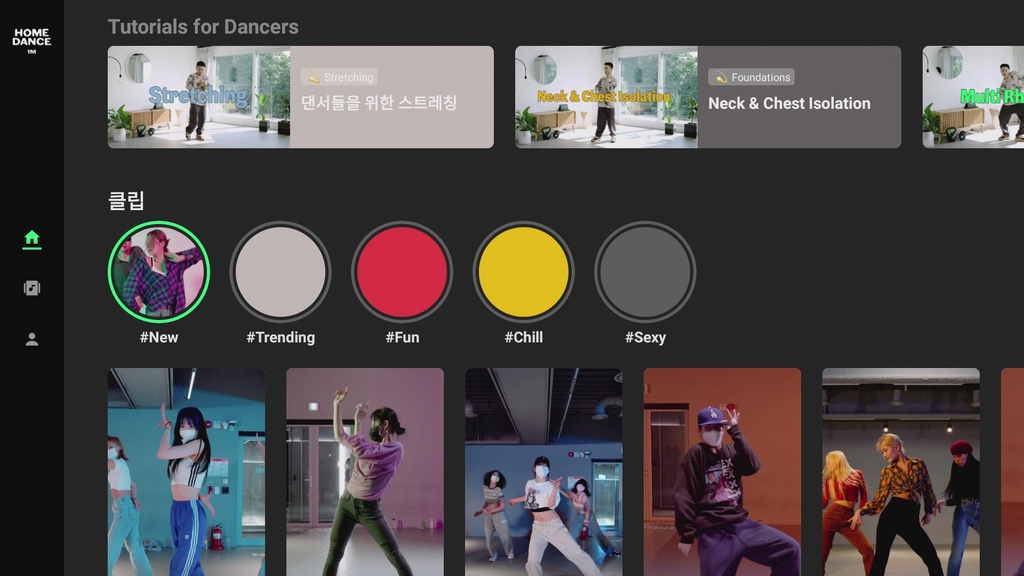Viewport: 1024px width, 576px height.
Task: Select the #Trending clip category circle
Action: pos(280,272)
